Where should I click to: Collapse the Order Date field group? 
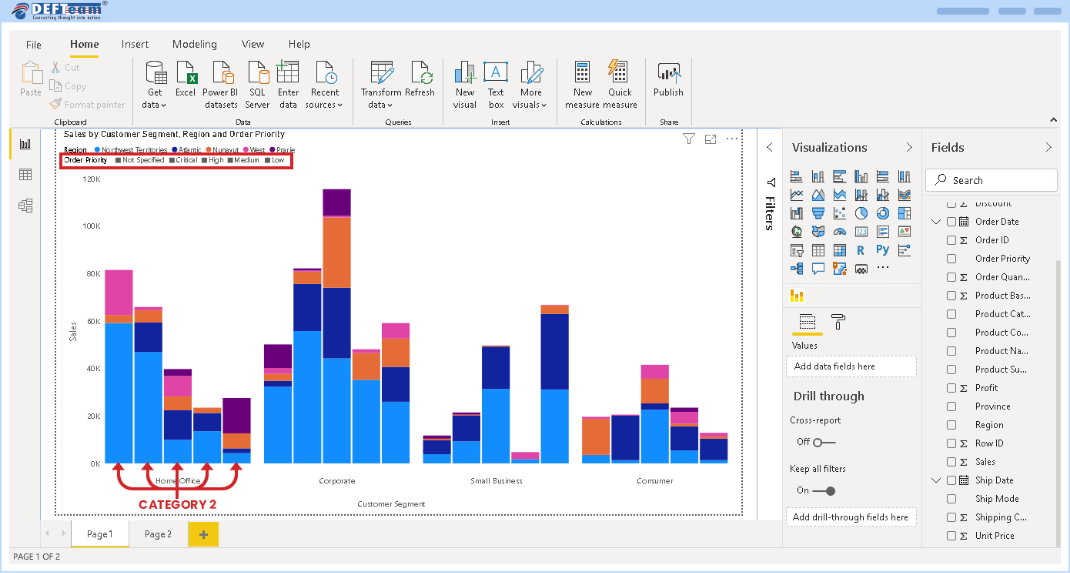pyautogui.click(x=936, y=222)
